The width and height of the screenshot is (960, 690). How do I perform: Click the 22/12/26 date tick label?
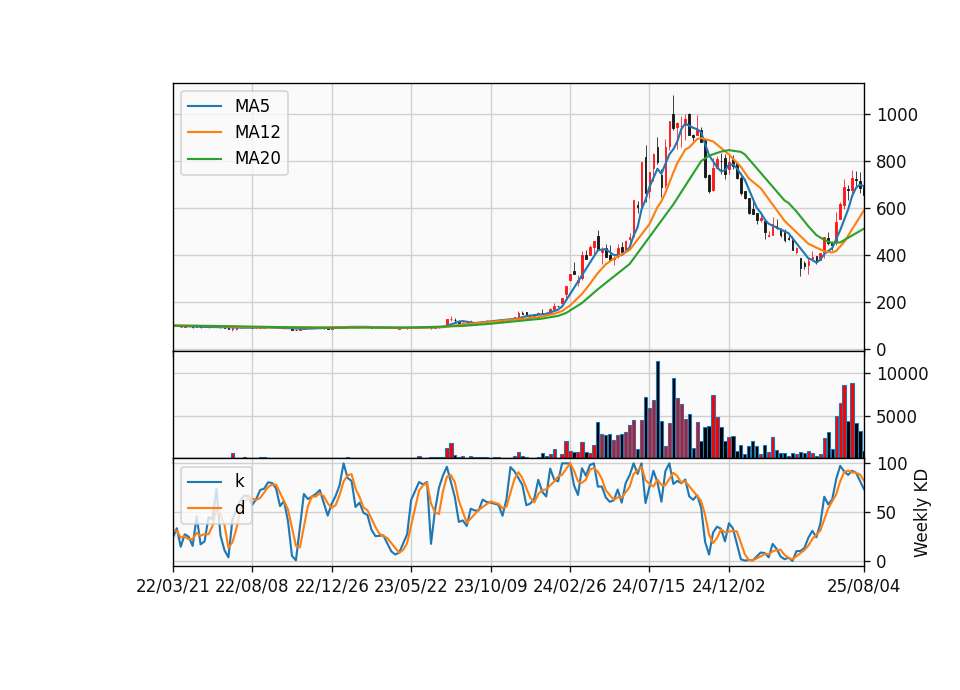332,586
